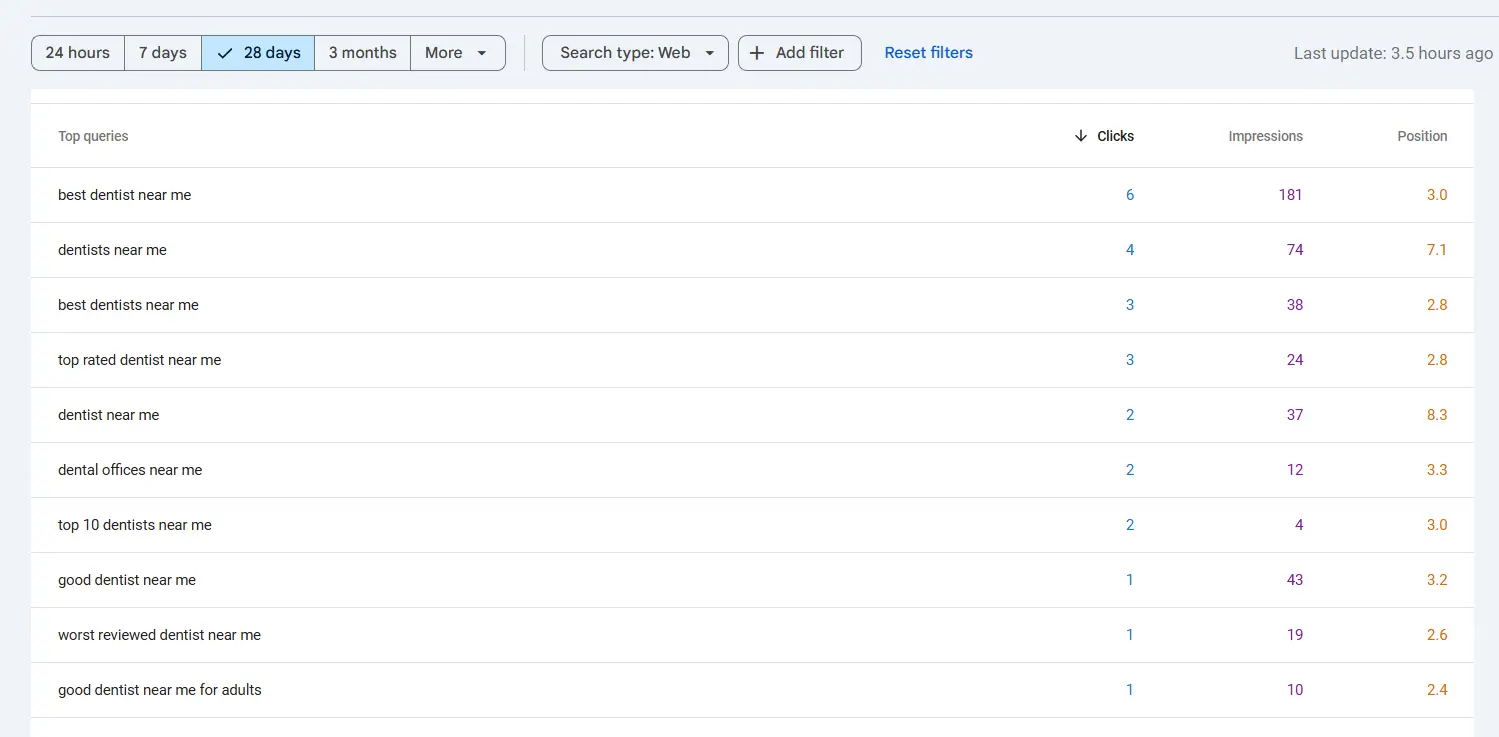This screenshot has width=1499, height=737.
Task: Select the 'dentists near me' query
Action: pyautogui.click(x=112, y=250)
